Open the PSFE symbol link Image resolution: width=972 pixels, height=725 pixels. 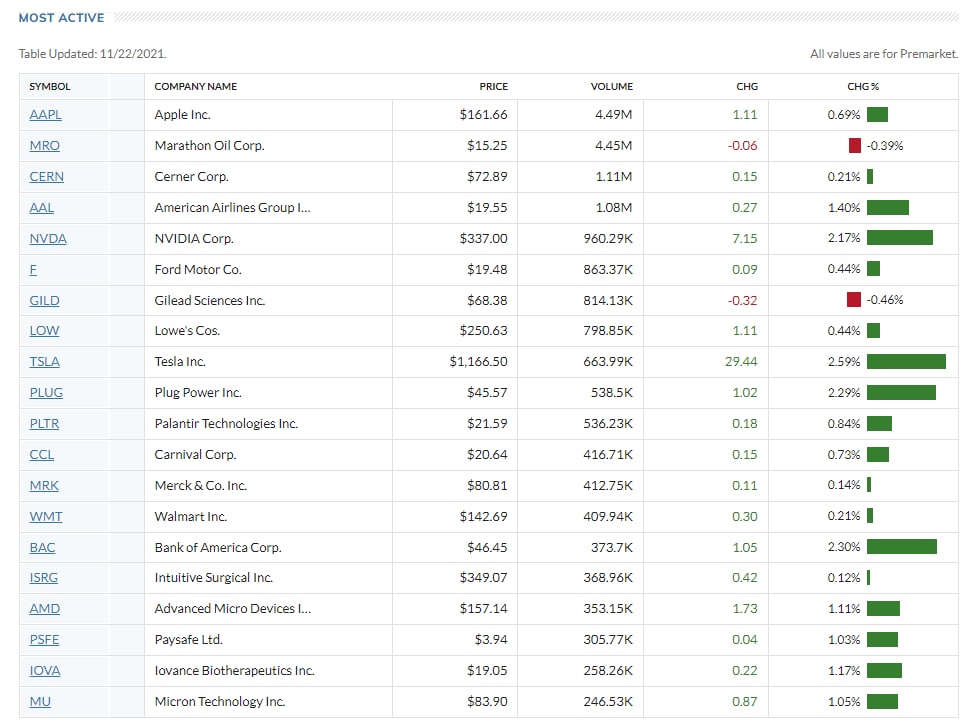44,639
